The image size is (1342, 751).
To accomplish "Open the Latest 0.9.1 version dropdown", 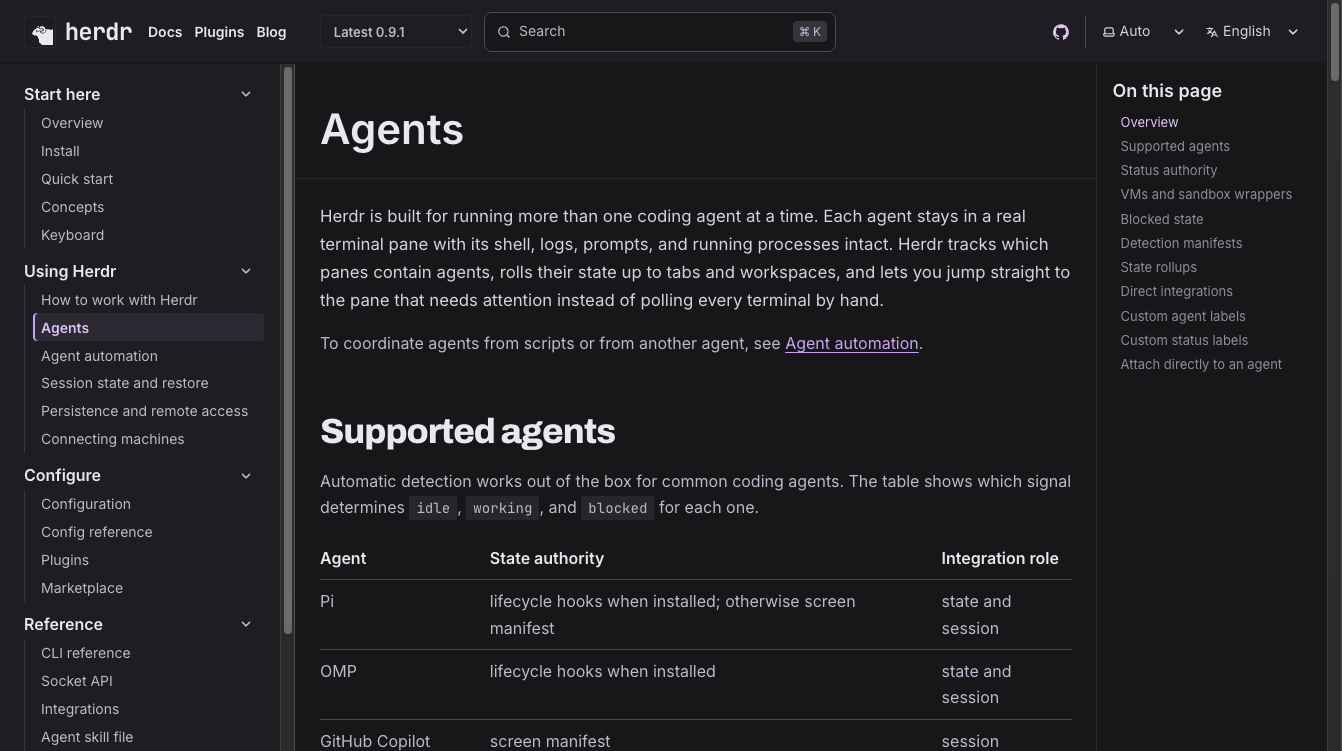I will pyautogui.click(x=396, y=32).
